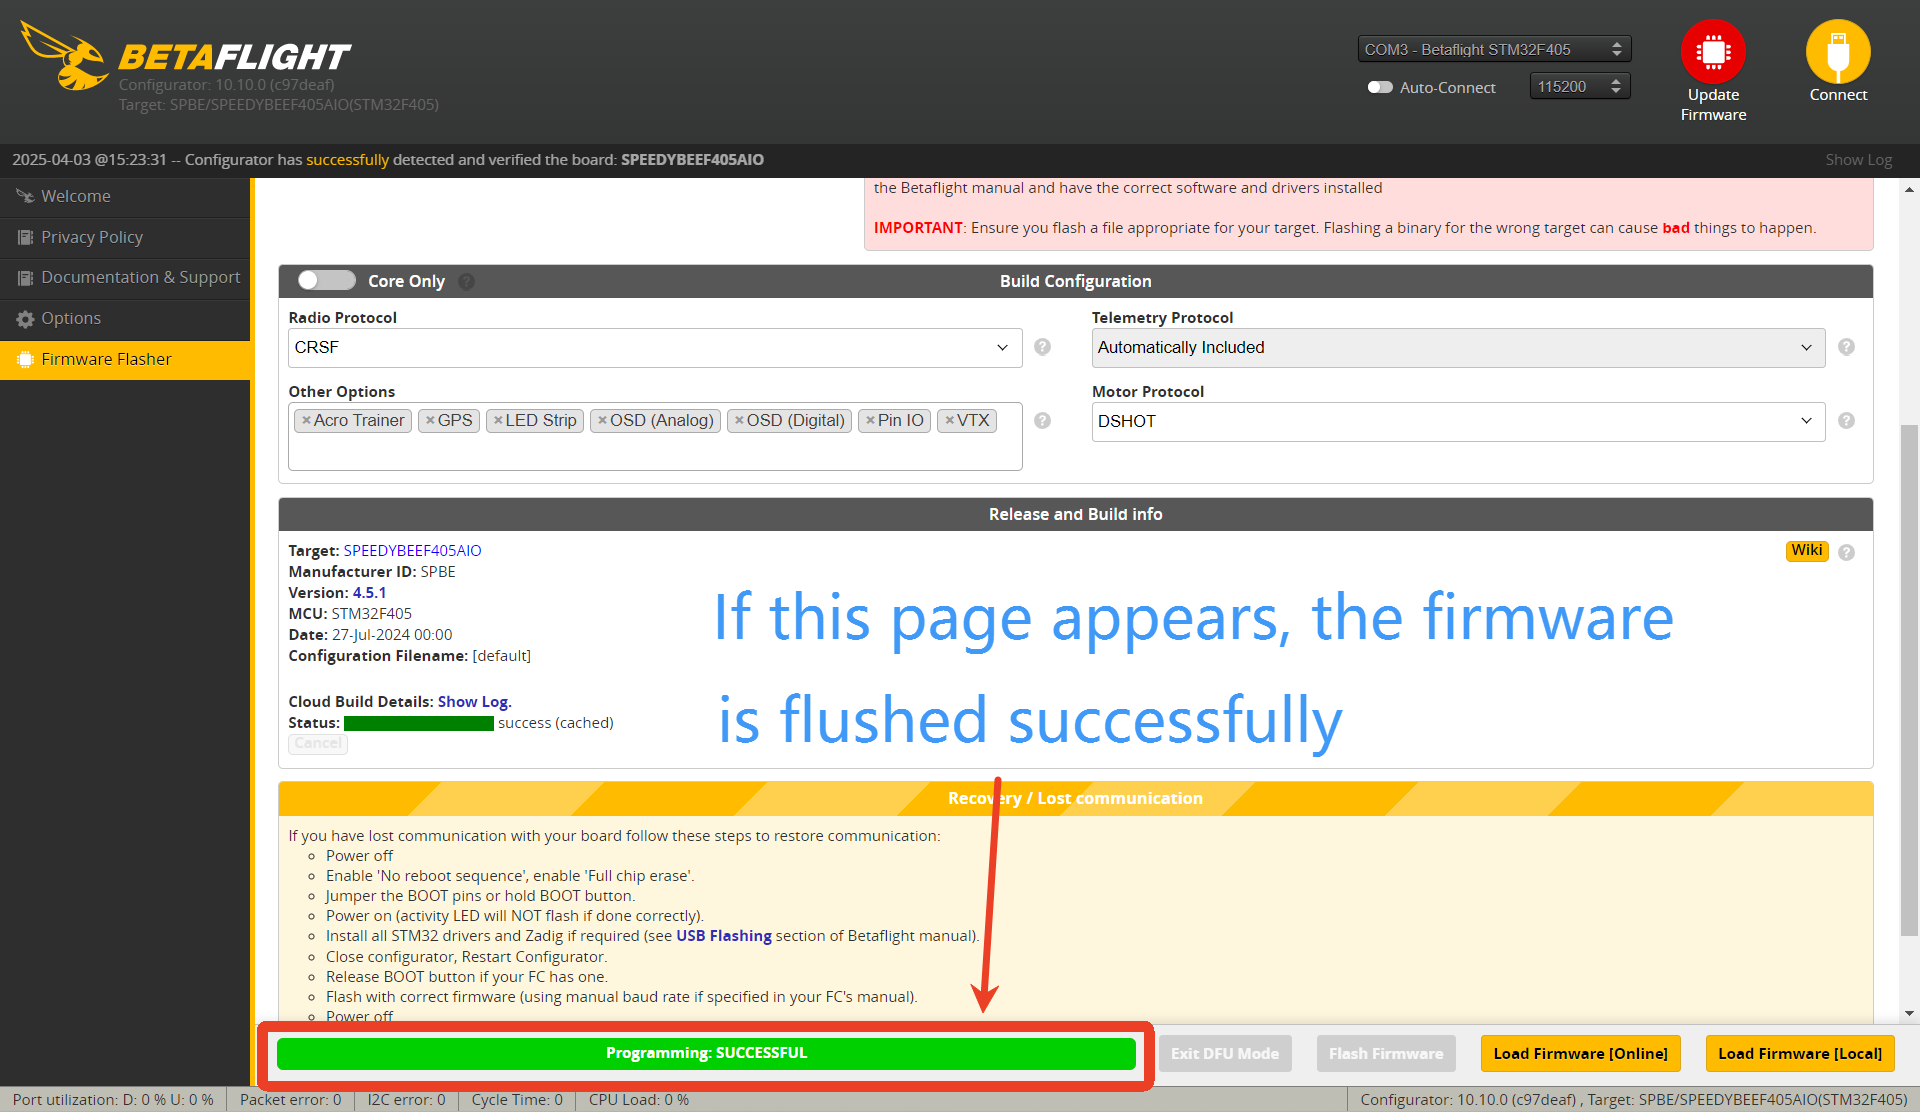This screenshot has height=1112, width=1920.
Task: Click the Welcome sidebar icon
Action: click(x=25, y=196)
